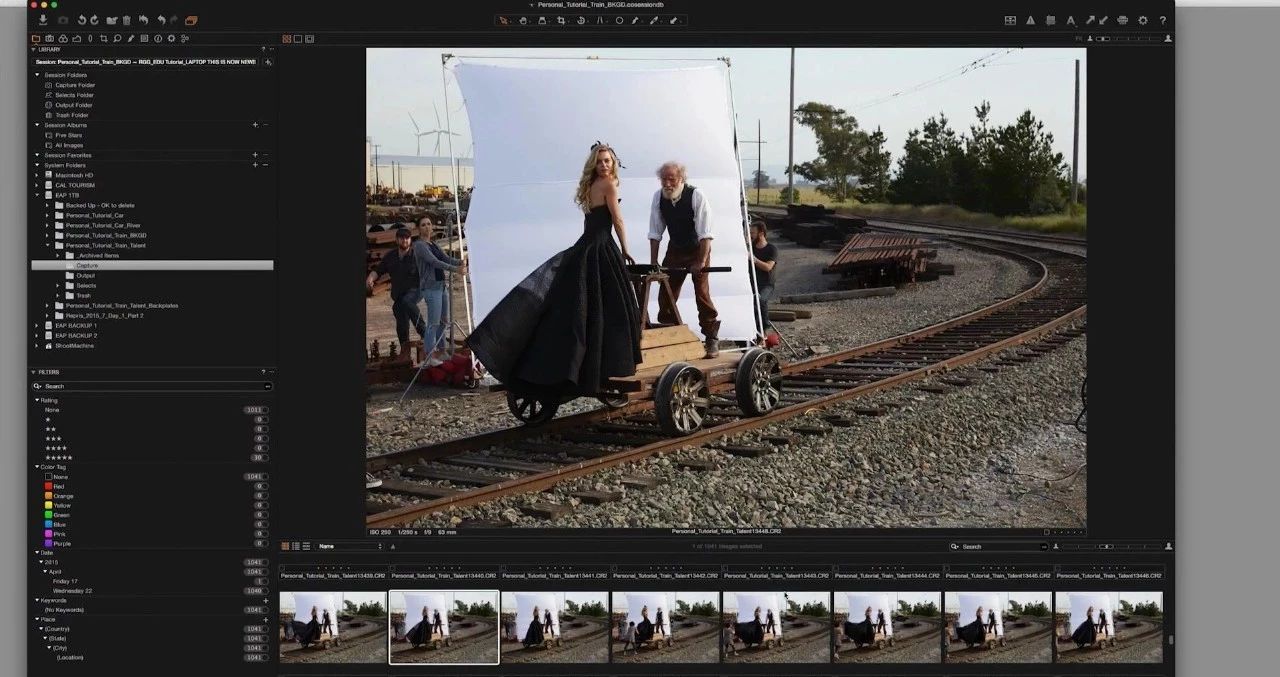This screenshot has height=677, width=1280.
Task: Select the Pan hand cursor tool
Action: coord(523,20)
